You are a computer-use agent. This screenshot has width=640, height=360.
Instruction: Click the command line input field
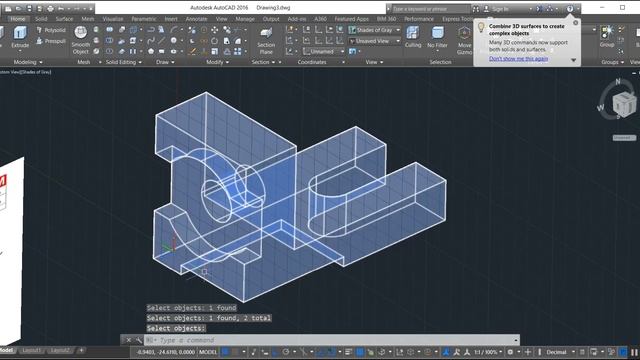pos(331,340)
